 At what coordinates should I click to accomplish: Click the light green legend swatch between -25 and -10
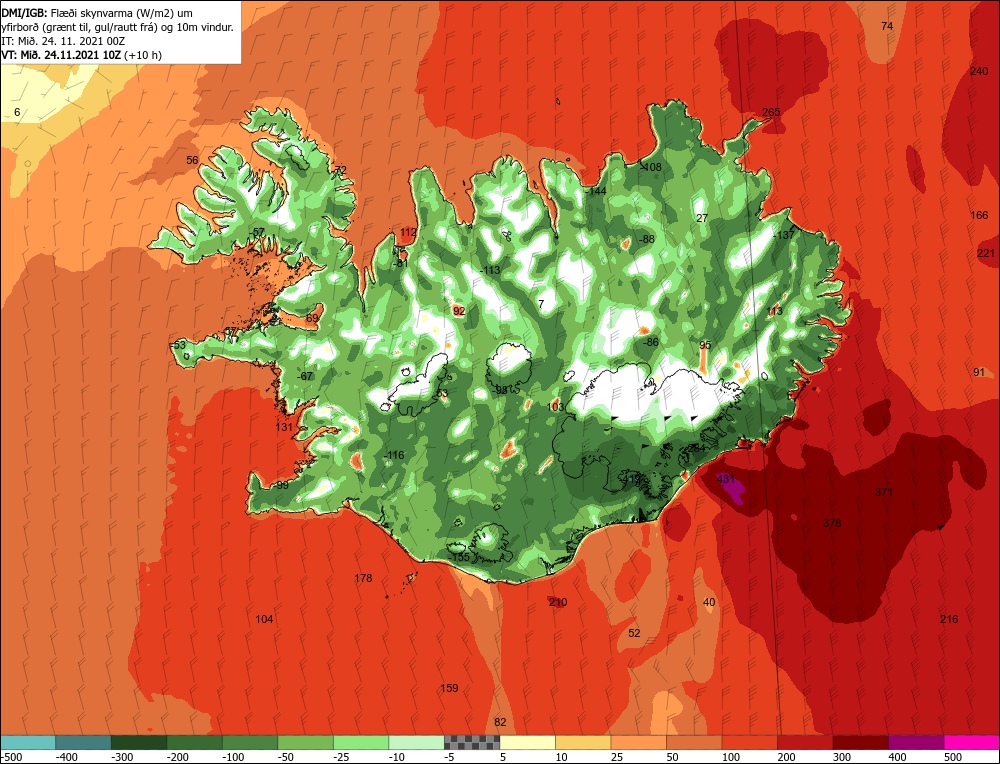click(x=361, y=742)
